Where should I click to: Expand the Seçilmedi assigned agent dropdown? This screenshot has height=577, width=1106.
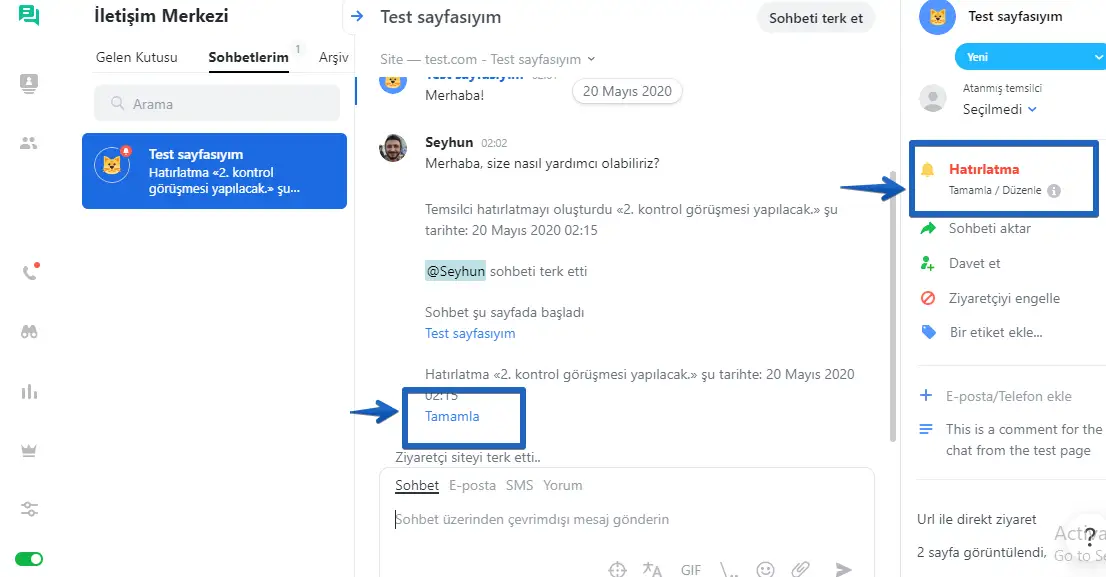point(999,109)
